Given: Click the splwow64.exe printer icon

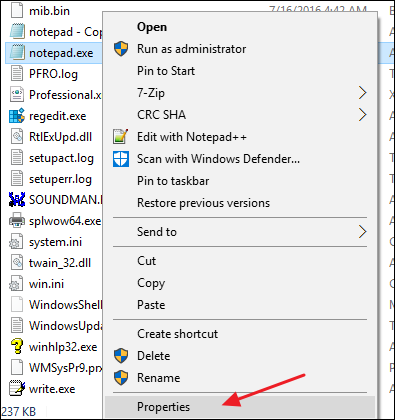Looking at the screenshot, I should (x=17, y=220).
